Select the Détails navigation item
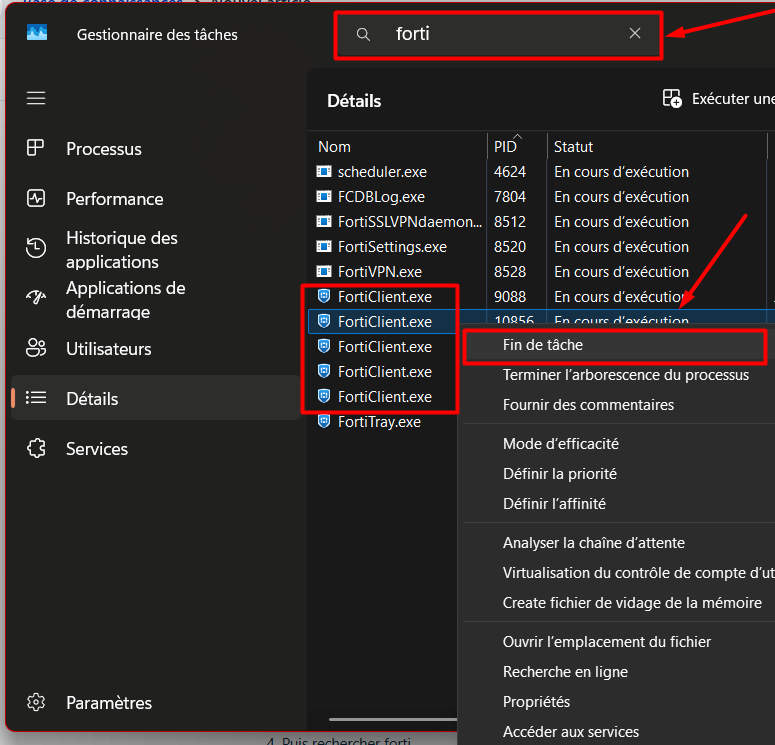The image size is (775, 745). (156, 398)
